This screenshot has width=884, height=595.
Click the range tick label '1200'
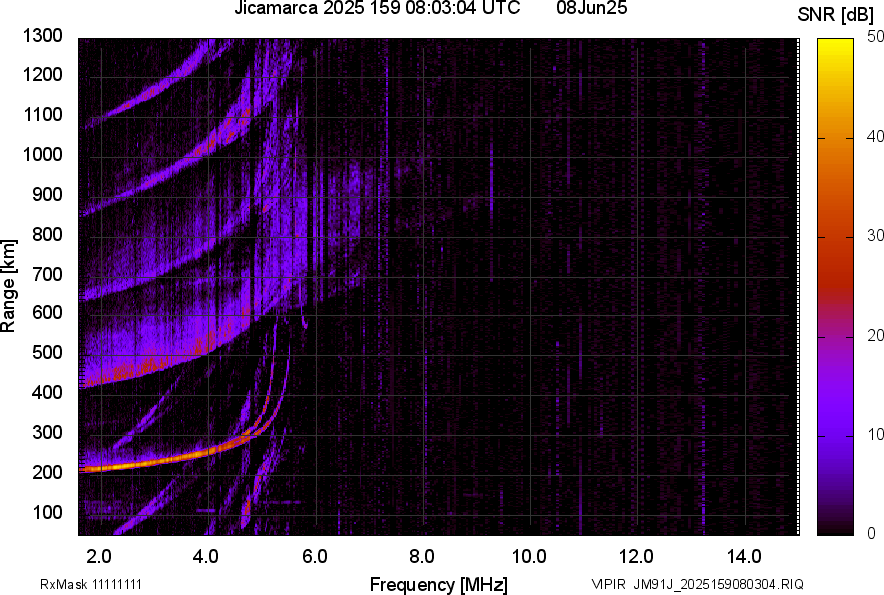click(42, 74)
